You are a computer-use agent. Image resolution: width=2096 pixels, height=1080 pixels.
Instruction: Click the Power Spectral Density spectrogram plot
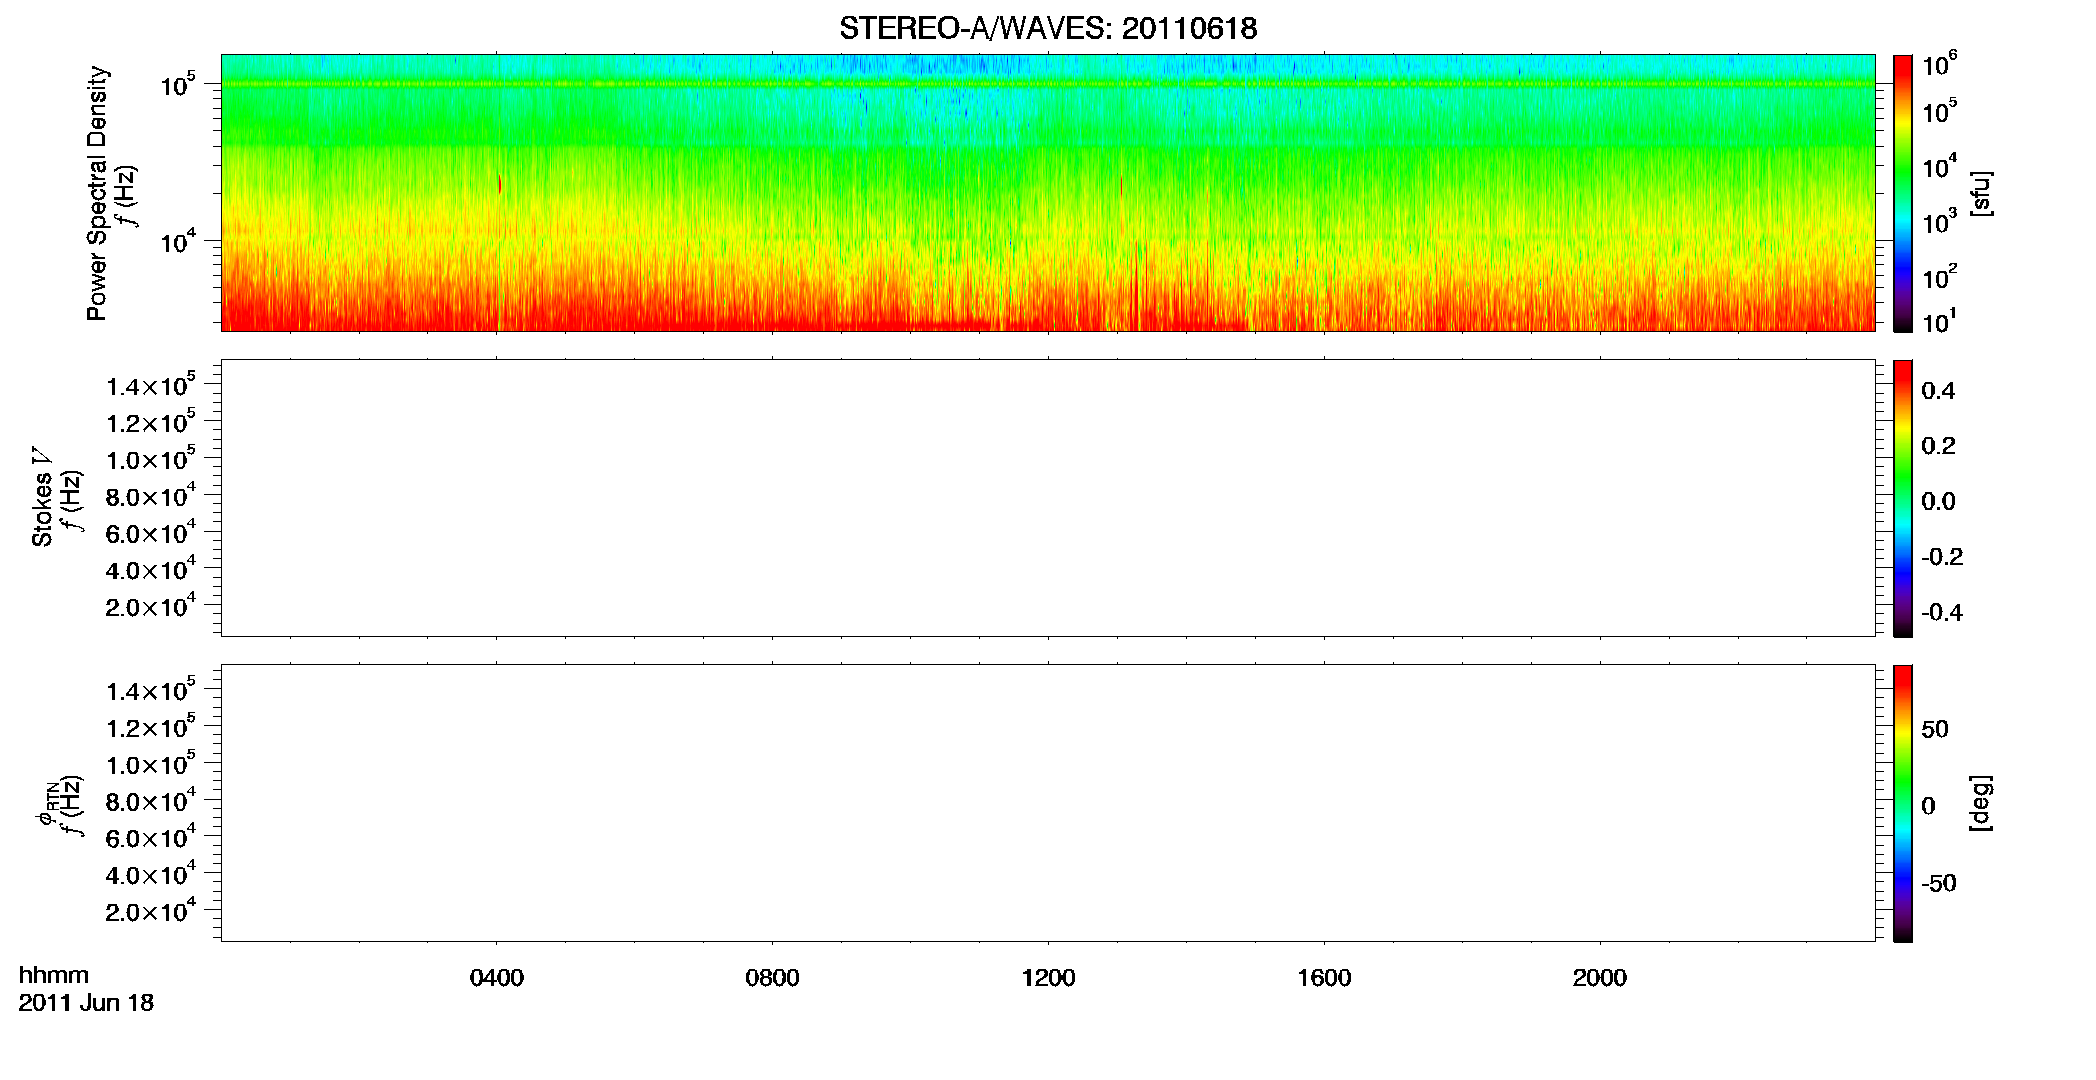(x=1048, y=192)
